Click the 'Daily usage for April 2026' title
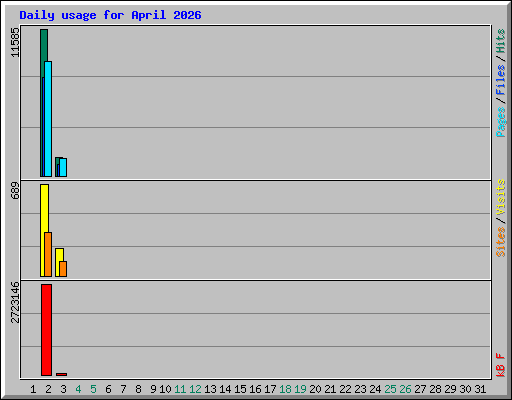This screenshot has height=400, width=512. click(110, 15)
